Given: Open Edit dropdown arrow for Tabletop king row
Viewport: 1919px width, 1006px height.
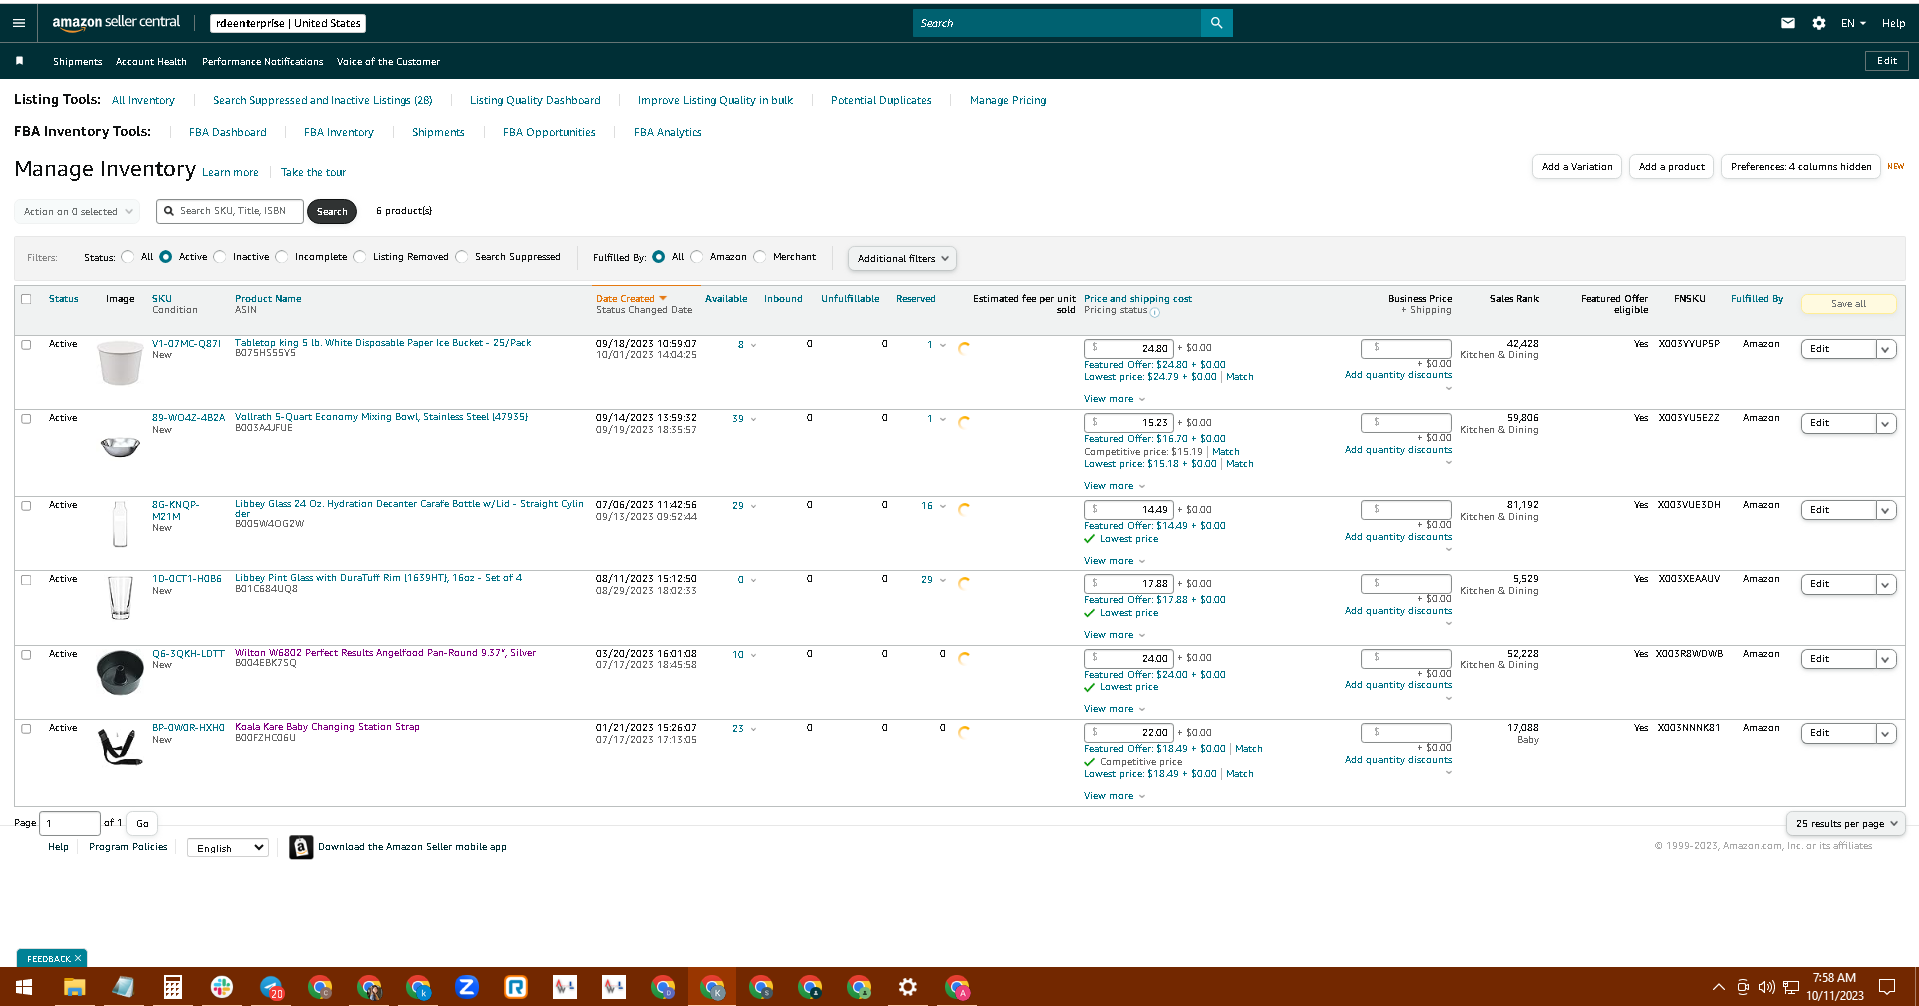Looking at the screenshot, I should click(1886, 350).
